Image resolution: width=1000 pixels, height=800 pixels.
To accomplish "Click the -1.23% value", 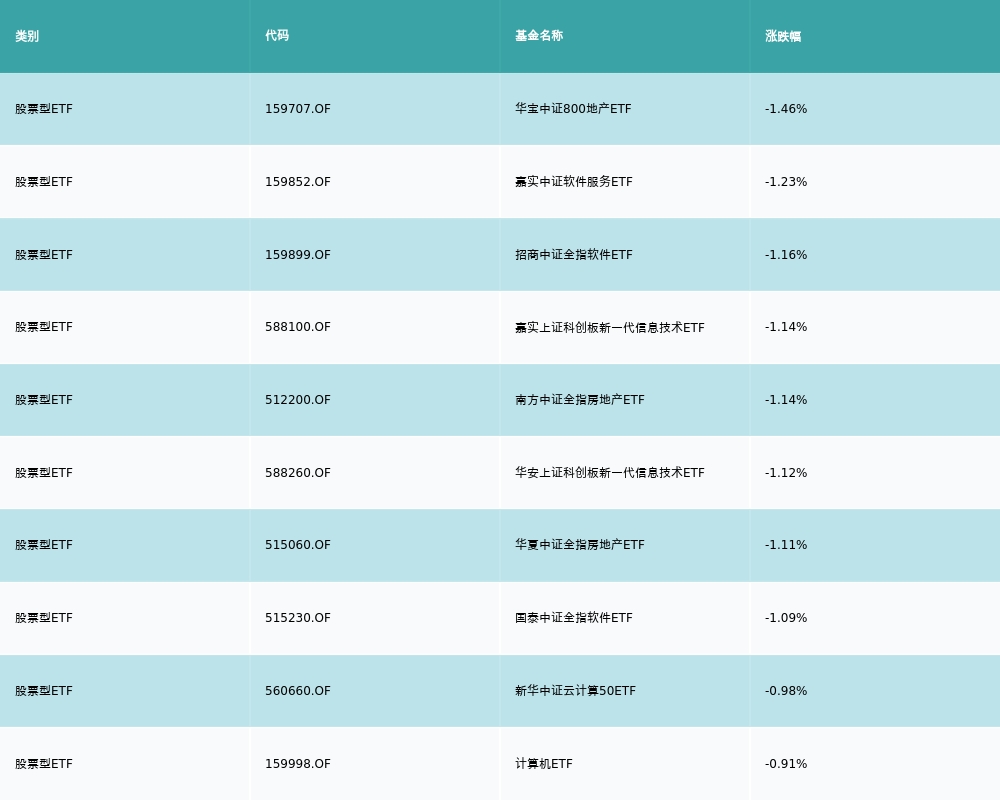I will coord(786,182).
